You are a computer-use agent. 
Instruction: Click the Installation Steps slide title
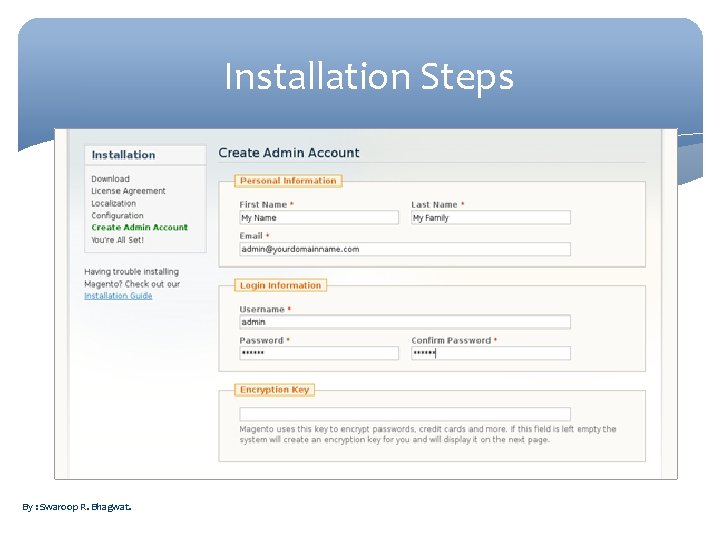(369, 77)
